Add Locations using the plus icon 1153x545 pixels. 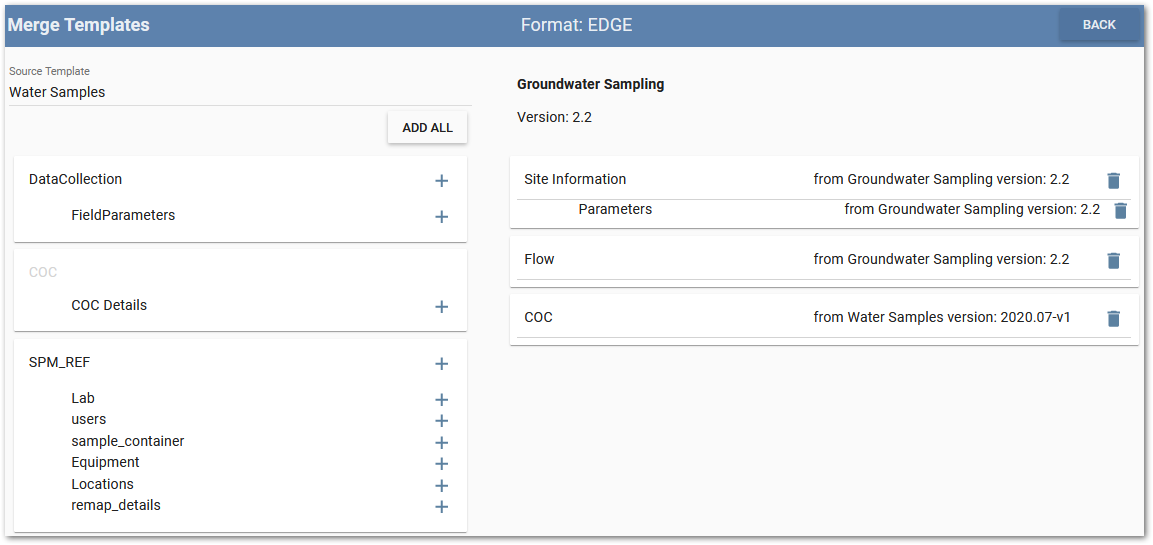click(441, 486)
